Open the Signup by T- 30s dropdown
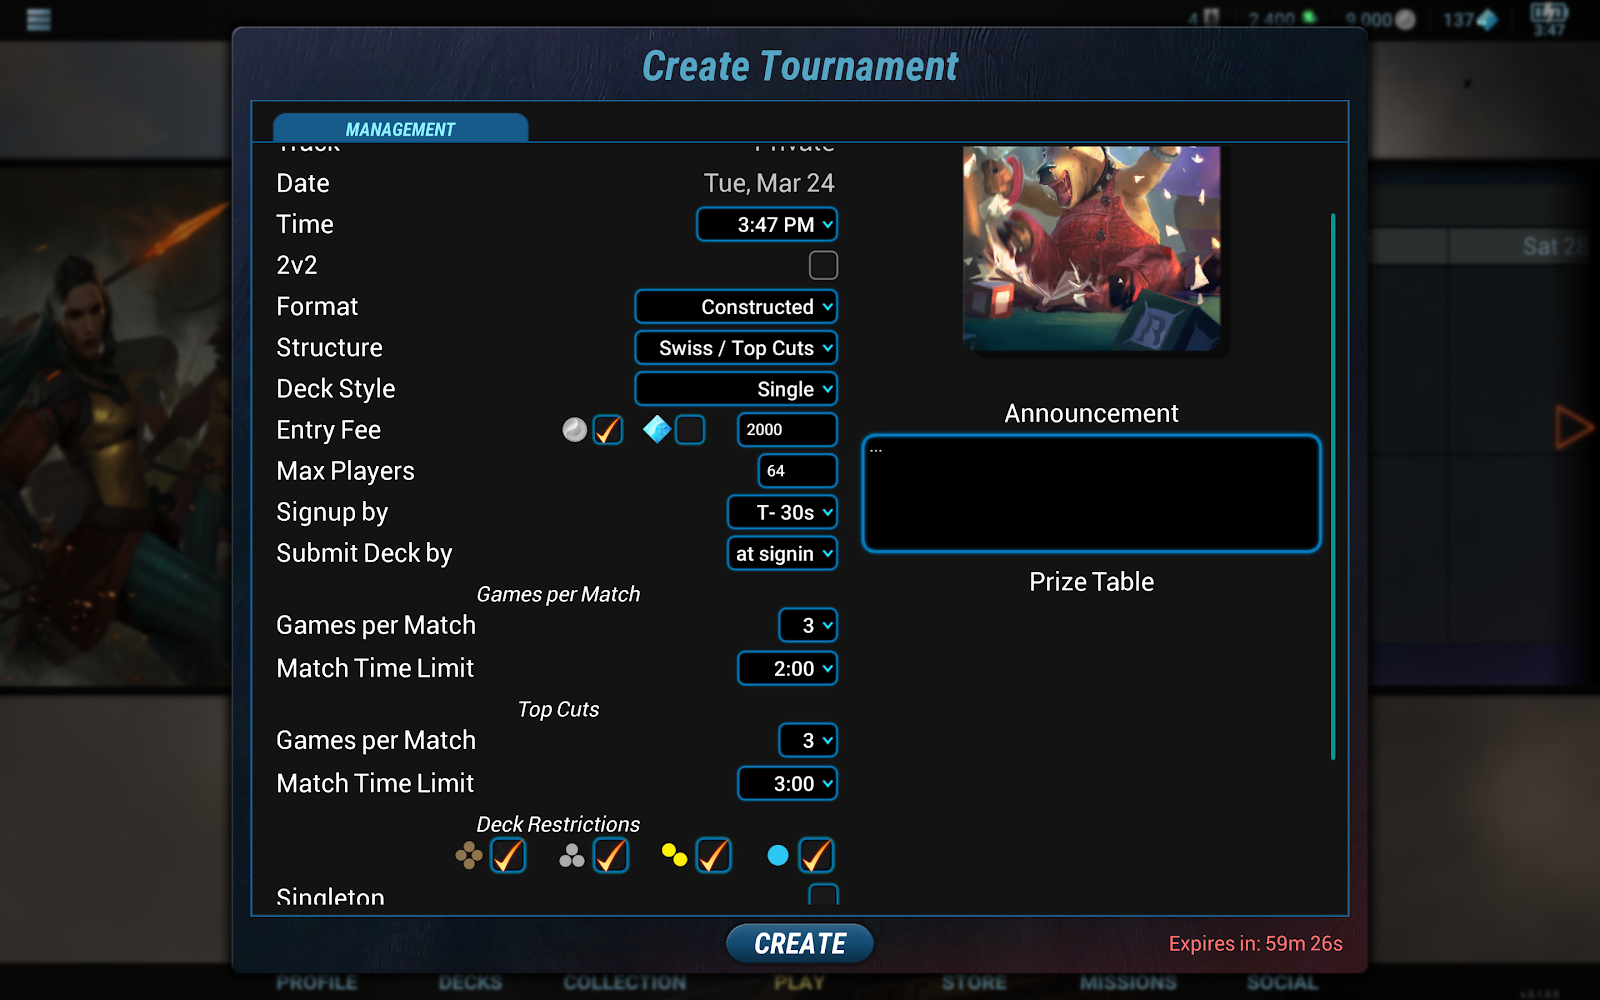The width and height of the screenshot is (1600, 1000). 782,512
